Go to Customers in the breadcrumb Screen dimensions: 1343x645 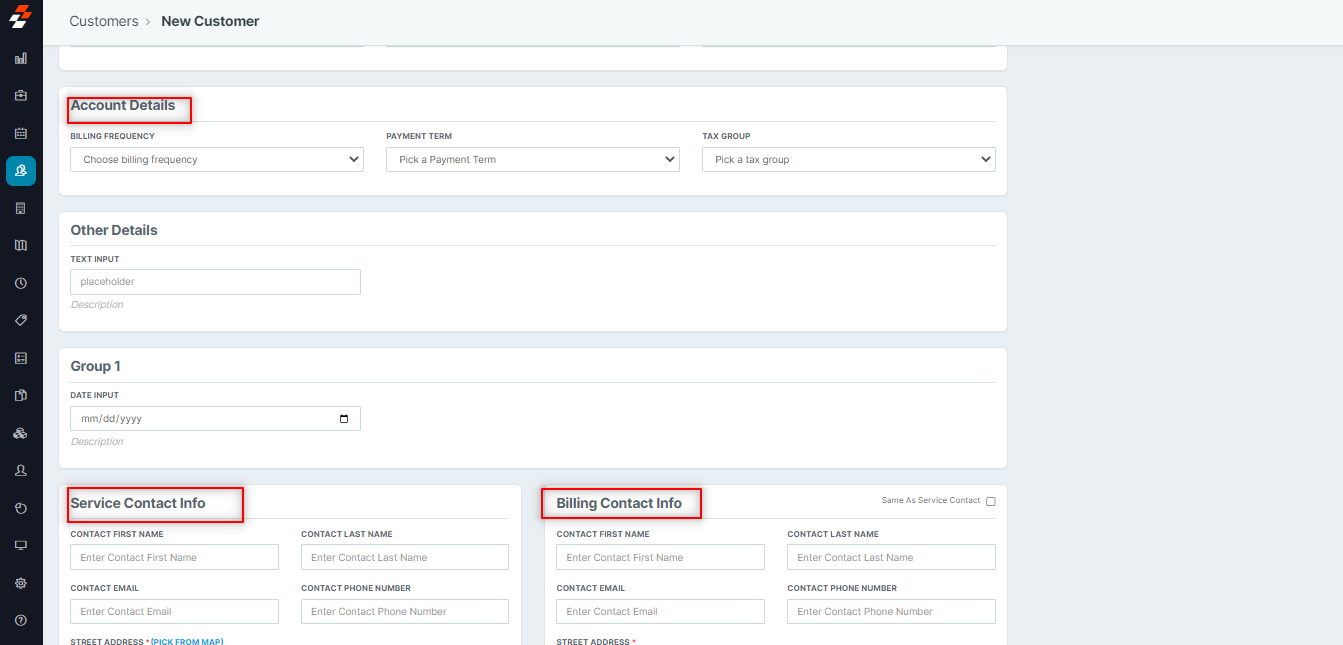click(104, 21)
